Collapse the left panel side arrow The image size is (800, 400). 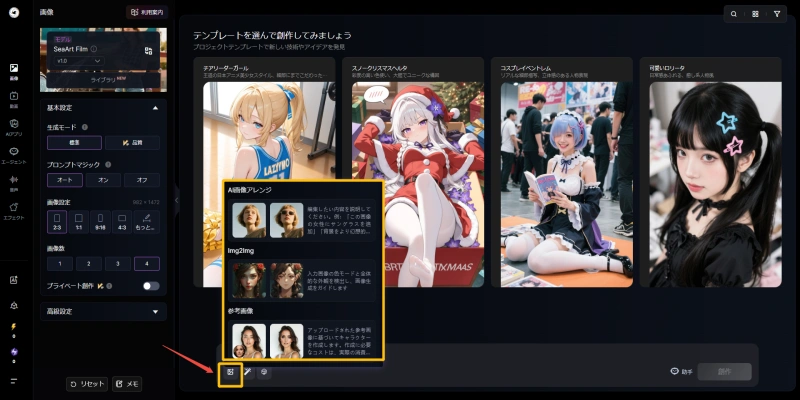click(177, 200)
